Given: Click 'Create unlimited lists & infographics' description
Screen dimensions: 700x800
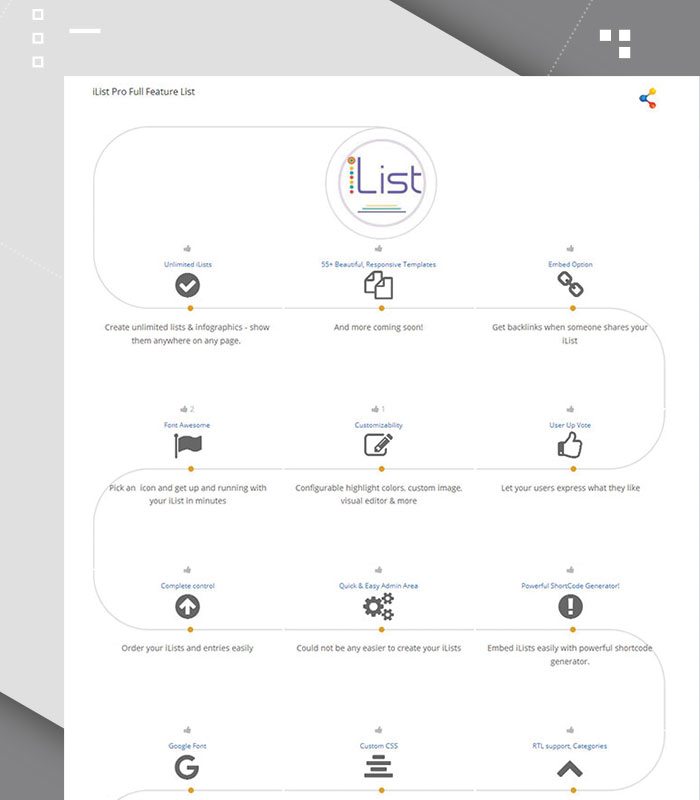Looking at the screenshot, I should tap(187, 334).
